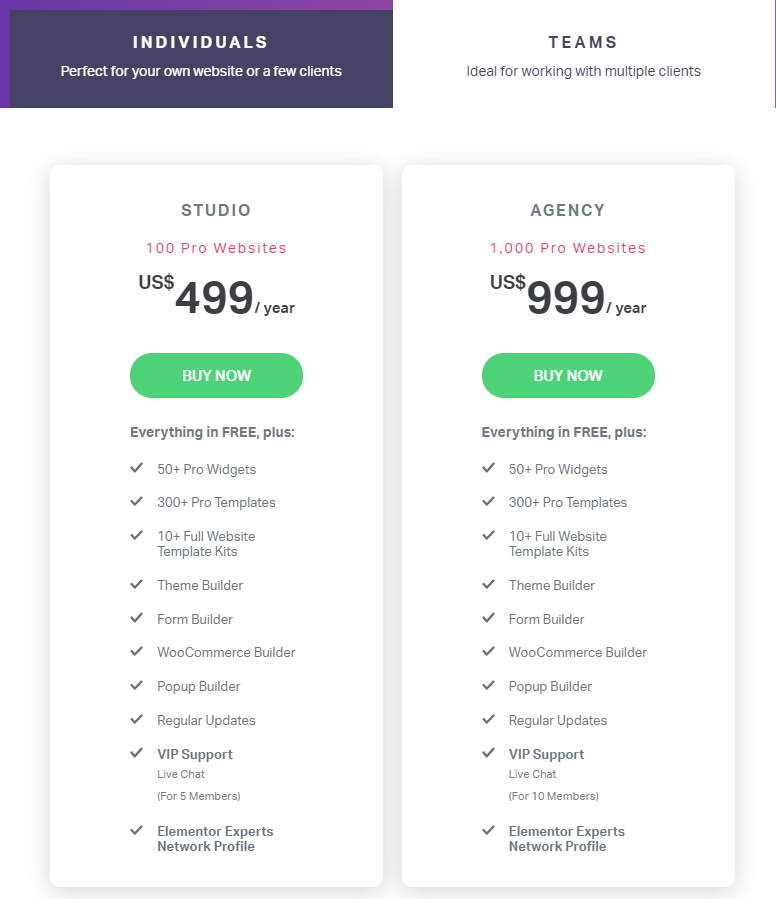Screen dimensions: 776x899
Task: Click checkmark beside Agency 300+ Pro Templates
Action: point(488,501)
